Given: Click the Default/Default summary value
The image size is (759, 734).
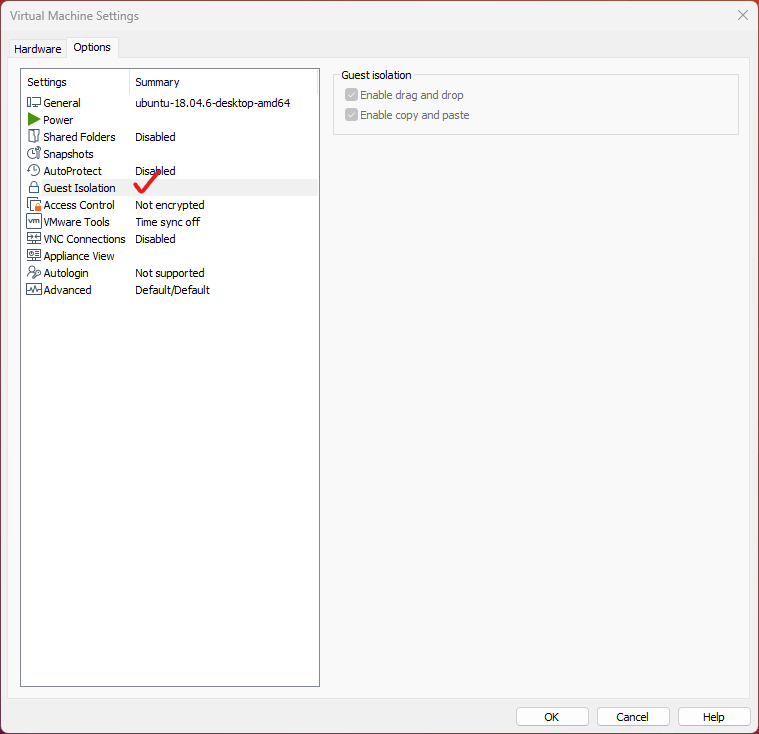Looking at the screenshot, I should [x=172, y=290].
